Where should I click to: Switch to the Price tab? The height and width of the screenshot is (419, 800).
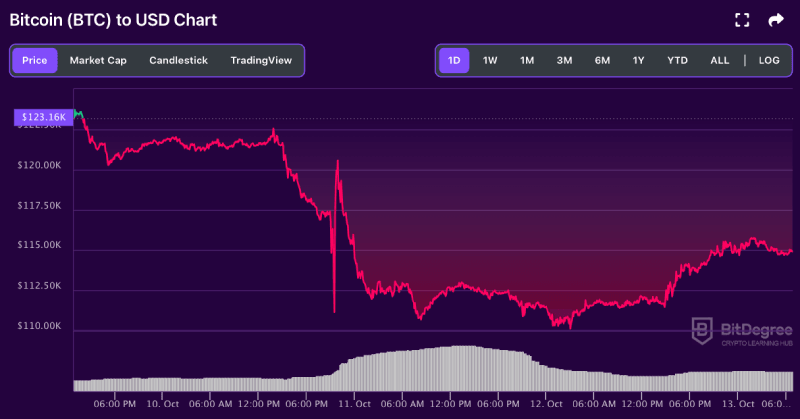(x=35, y=61)
